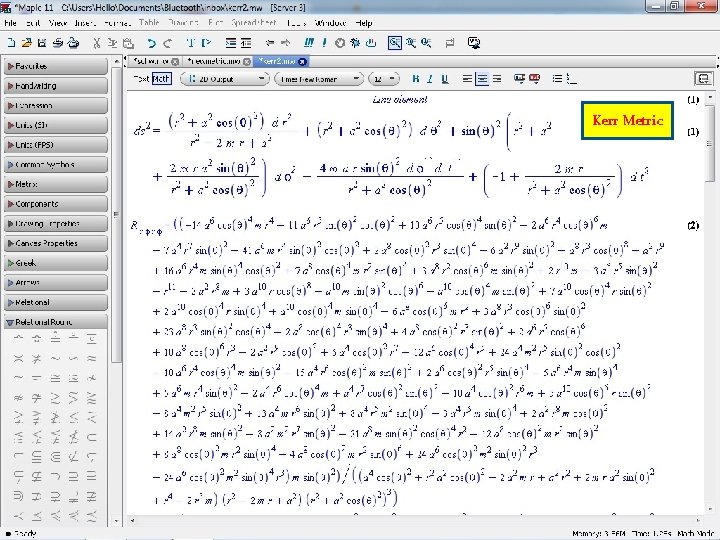Expand the Expression palette
Image resolution: width=720 pixels, height=540 pixels.
pyautogui.click(x=56, y=106)
